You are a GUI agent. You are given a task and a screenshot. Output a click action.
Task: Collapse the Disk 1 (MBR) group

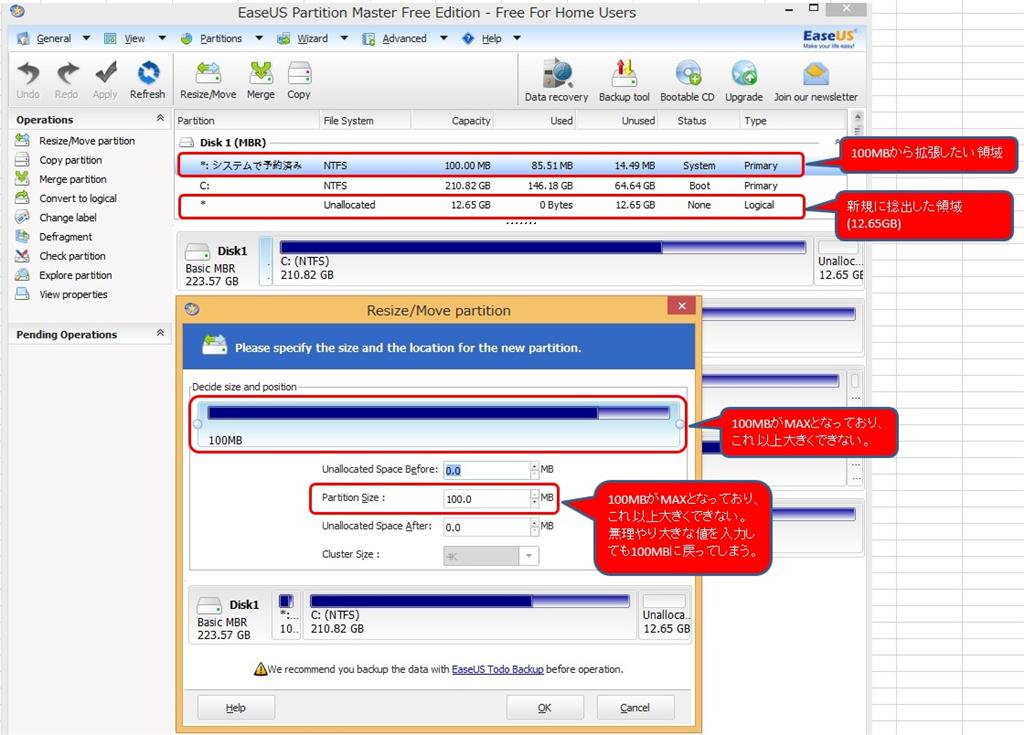[837, 141]
